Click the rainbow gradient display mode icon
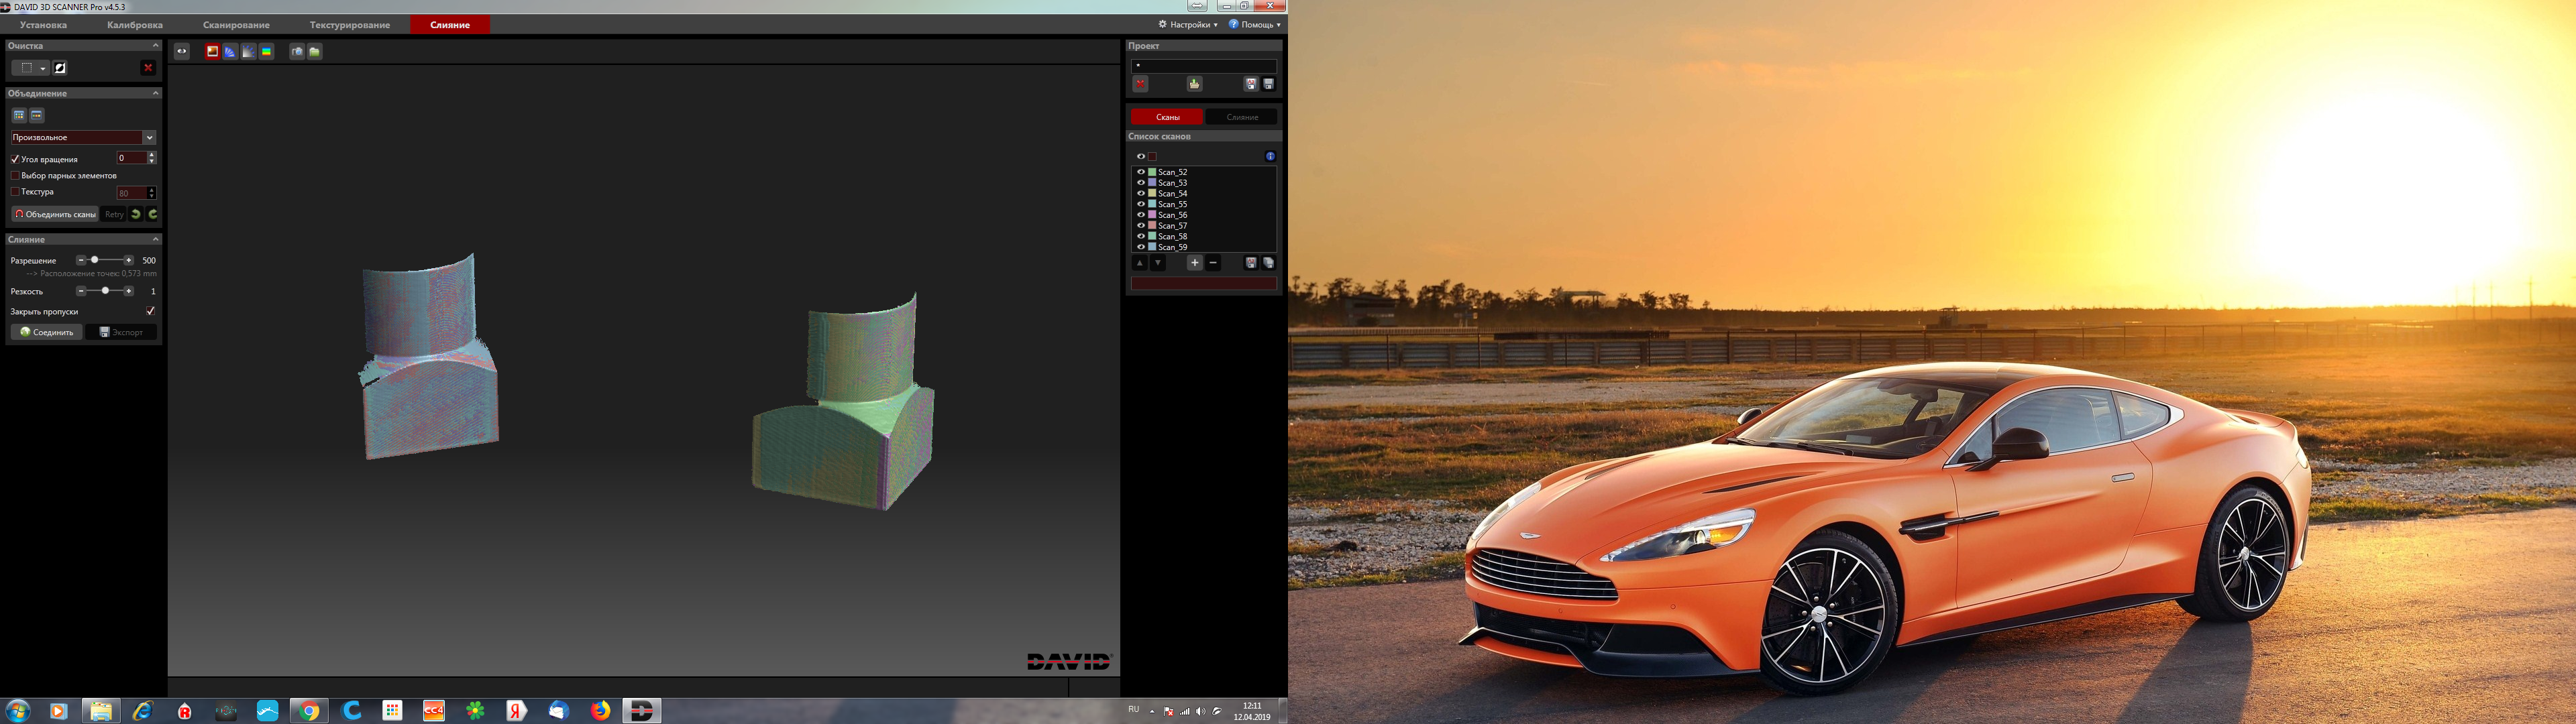Image resolution: width=2576 pixels, height=724 pixels. 267,52
